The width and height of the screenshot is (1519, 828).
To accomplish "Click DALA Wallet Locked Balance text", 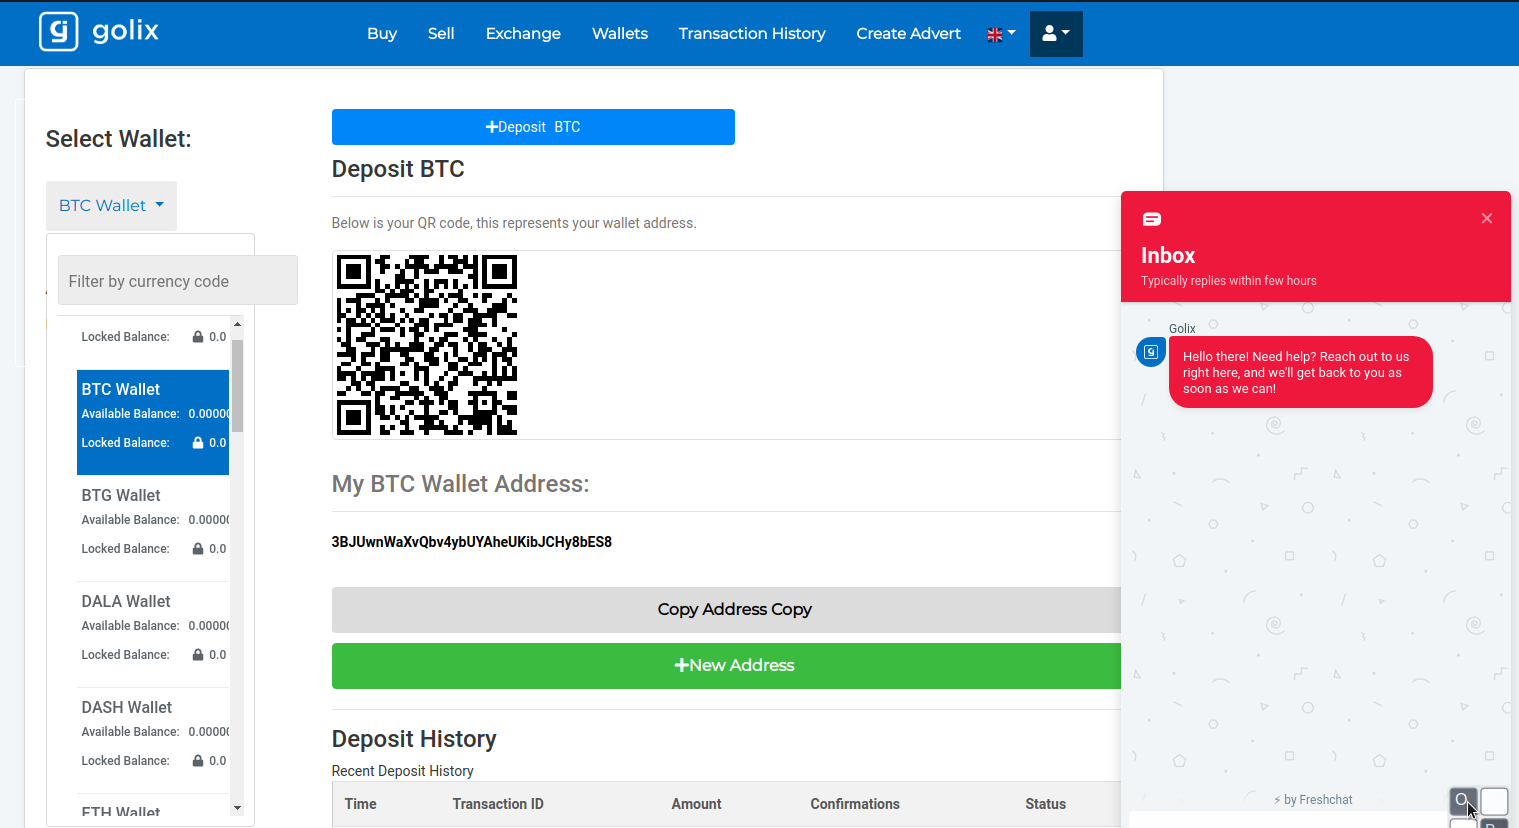I will [126, 655].
